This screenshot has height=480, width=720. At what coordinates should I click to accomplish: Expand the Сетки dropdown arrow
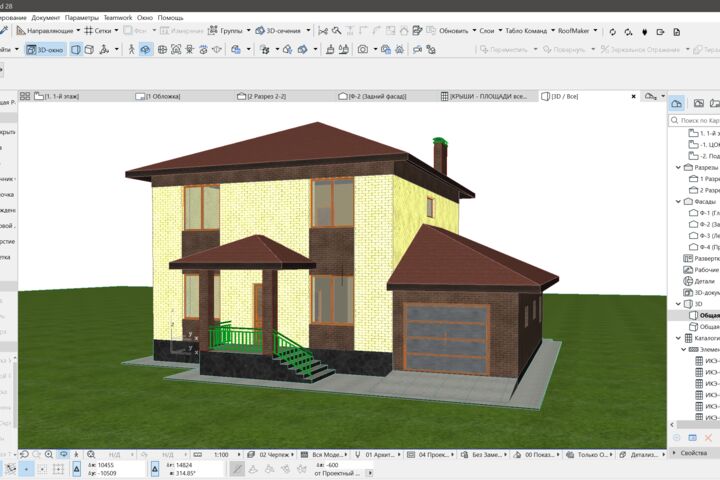[116, 30]
